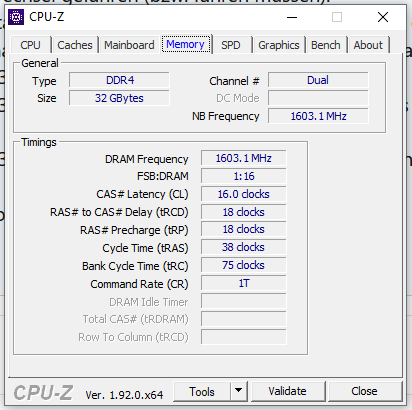
Task: Click the Ver. 1.92.0.x64 version text
Action: (x=124, y=395)
